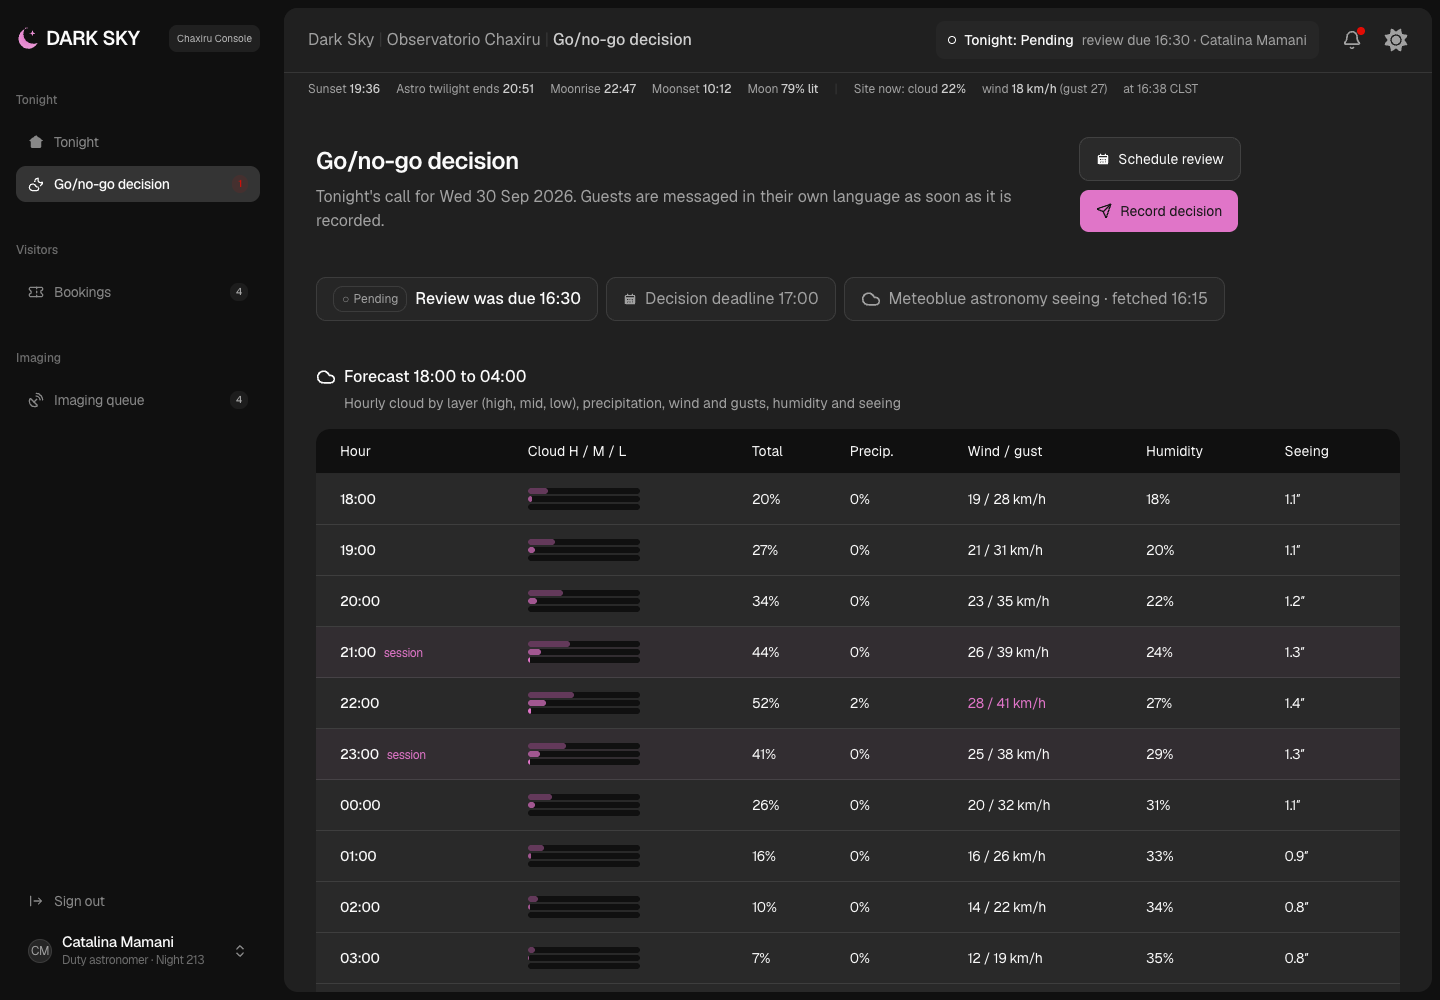Open the notifications bell
Screen dimensions: 1440x1000
(1352, 40)
